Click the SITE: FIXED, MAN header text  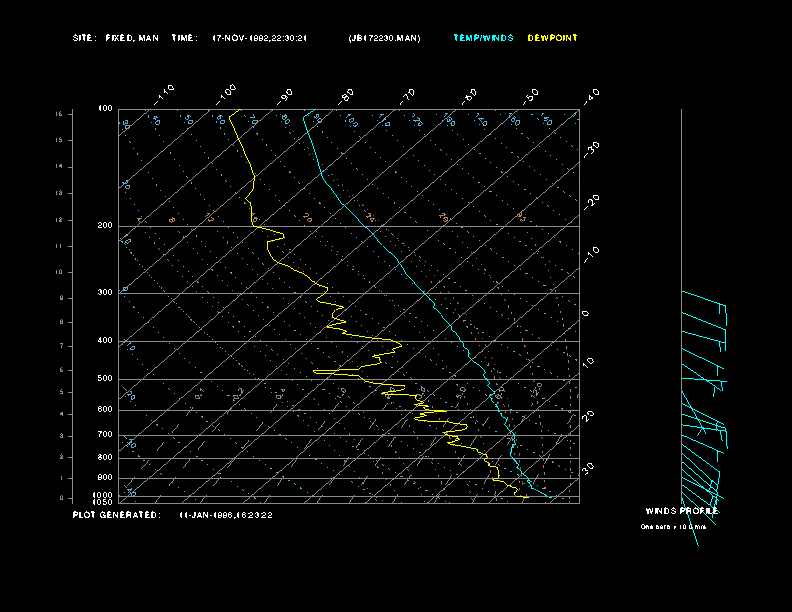[117, 38]
